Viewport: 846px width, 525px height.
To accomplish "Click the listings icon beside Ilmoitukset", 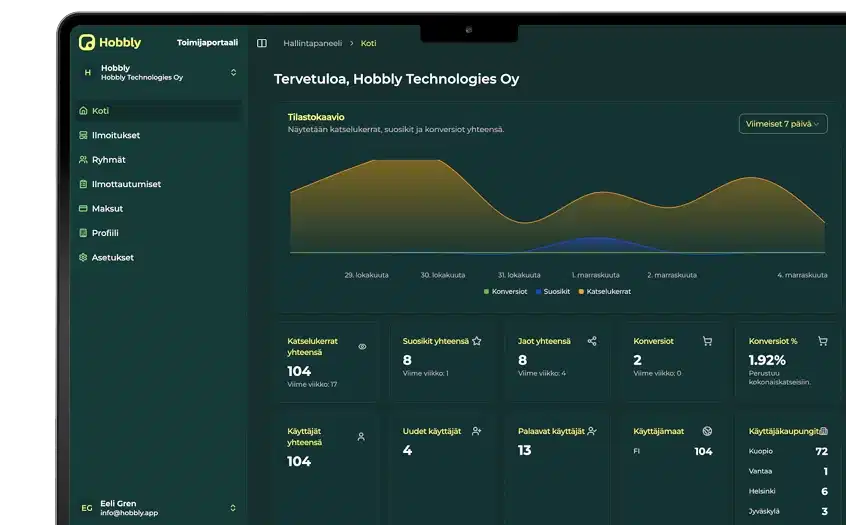I will point(83,135).
